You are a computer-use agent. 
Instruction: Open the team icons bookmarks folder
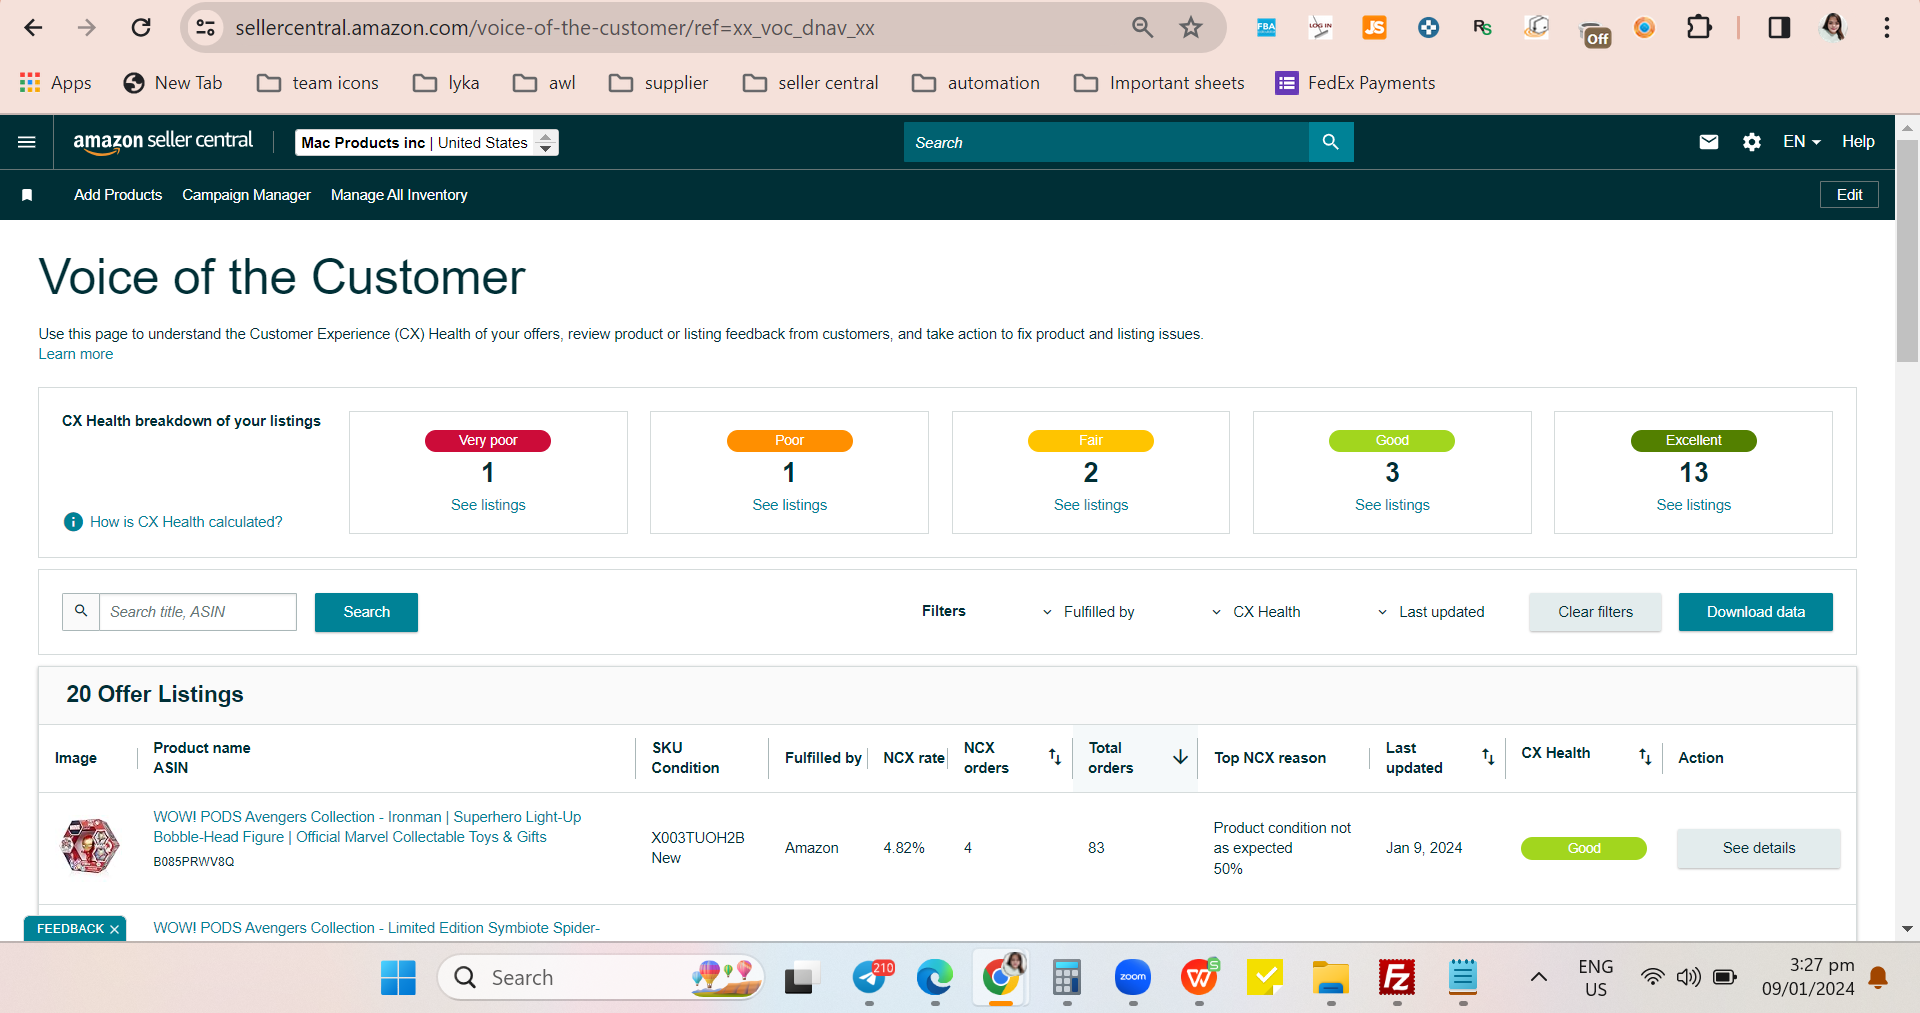coord(318,83)
